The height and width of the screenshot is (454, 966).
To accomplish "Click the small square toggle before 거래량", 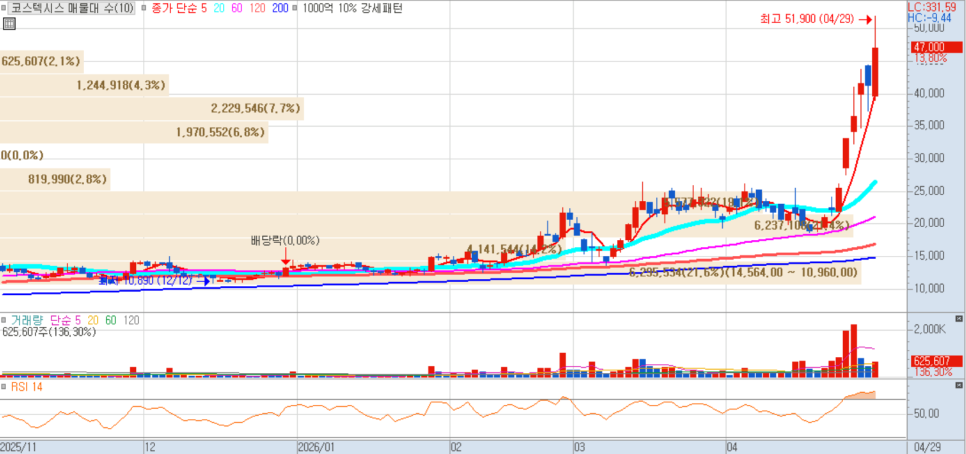I will pyautogui.click(x=5, y=320).
